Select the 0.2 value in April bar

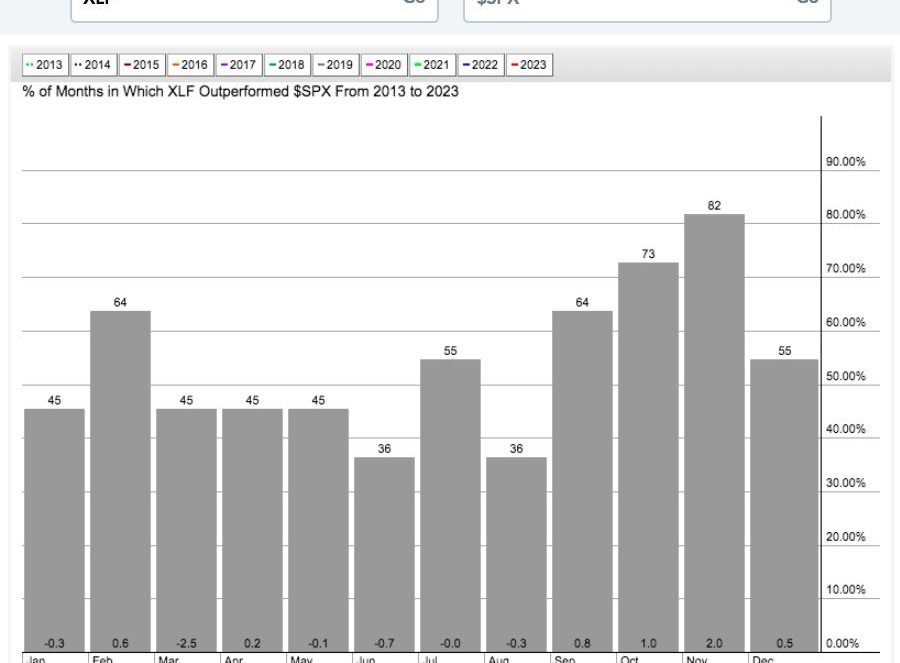point(253,643)
